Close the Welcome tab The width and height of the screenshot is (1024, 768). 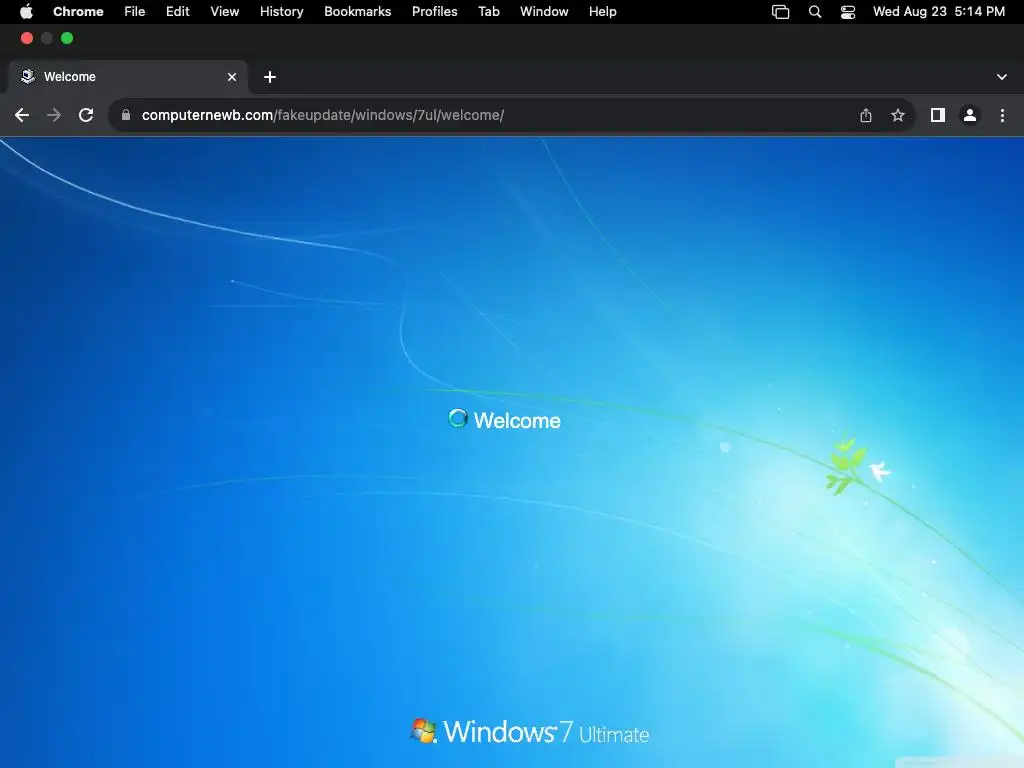pyautogui.click(x=232, y=77)
